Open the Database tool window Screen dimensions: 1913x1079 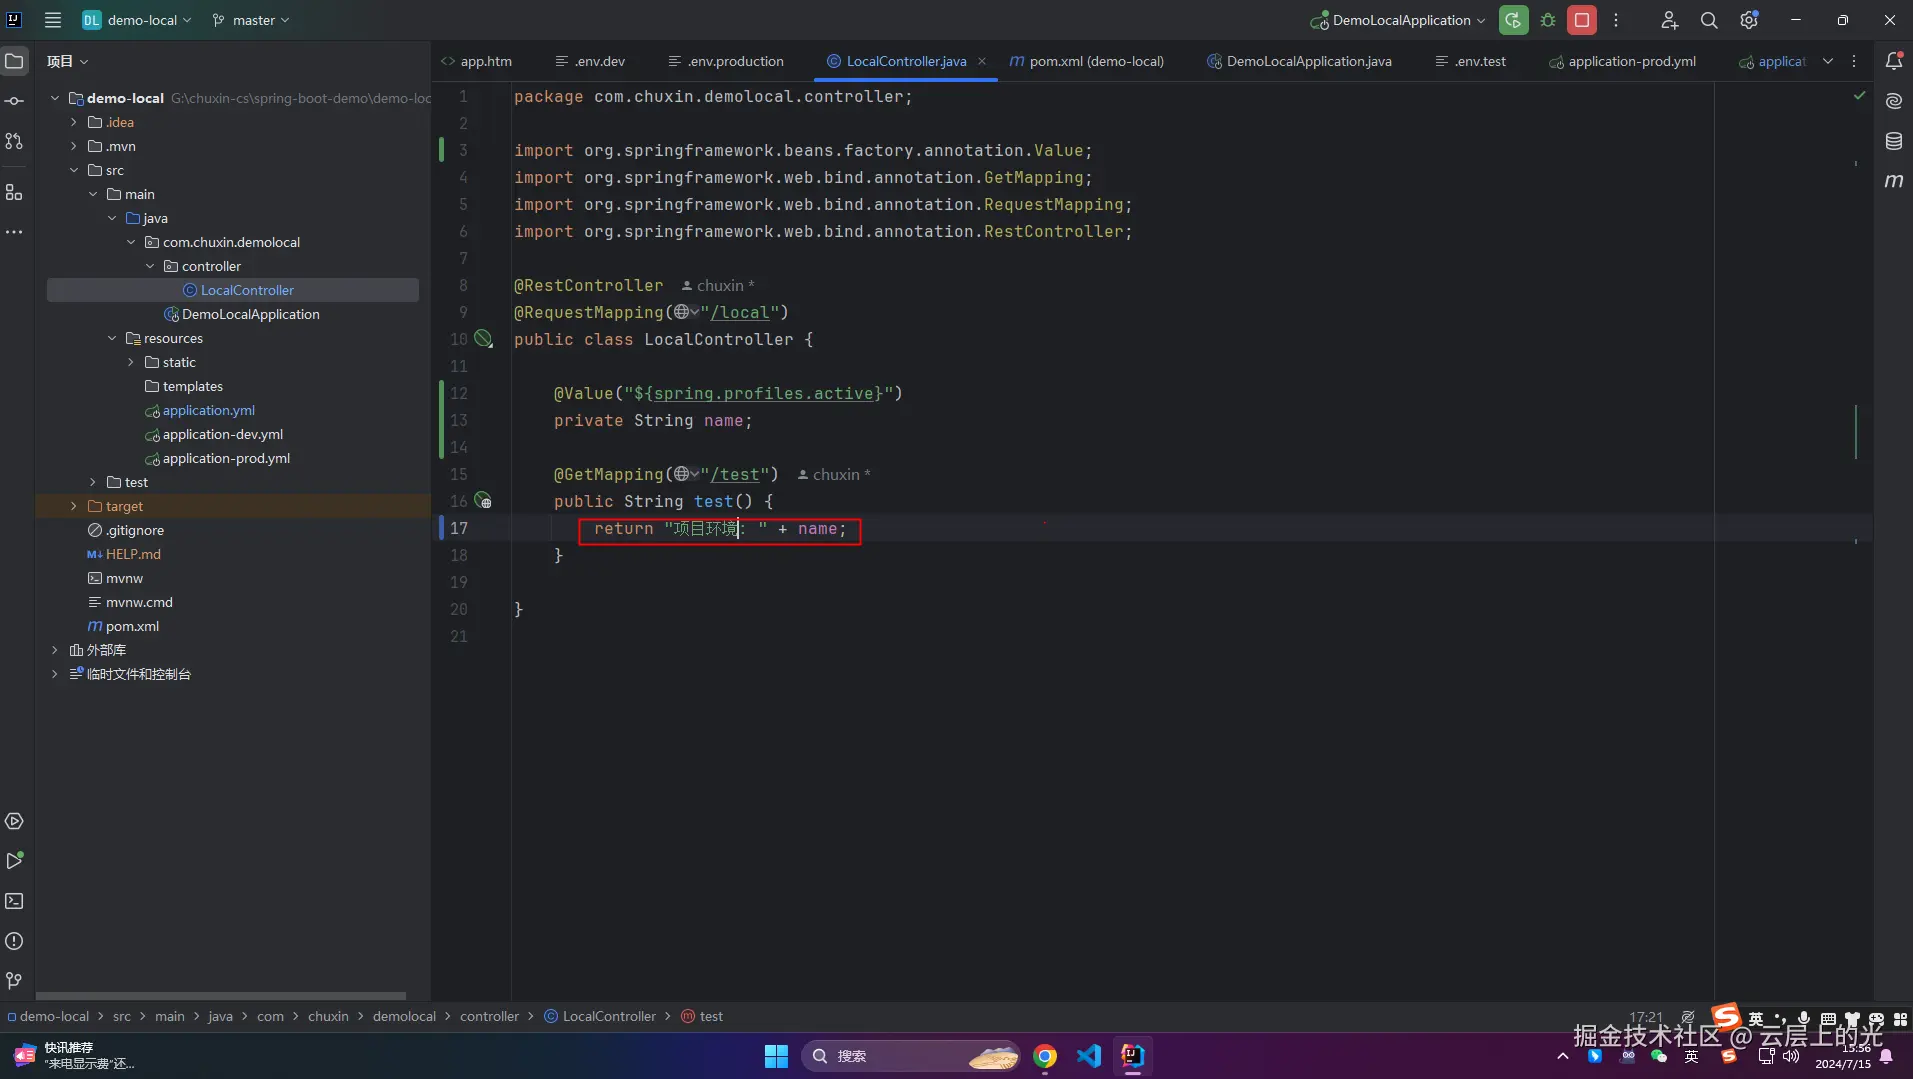1894,141
